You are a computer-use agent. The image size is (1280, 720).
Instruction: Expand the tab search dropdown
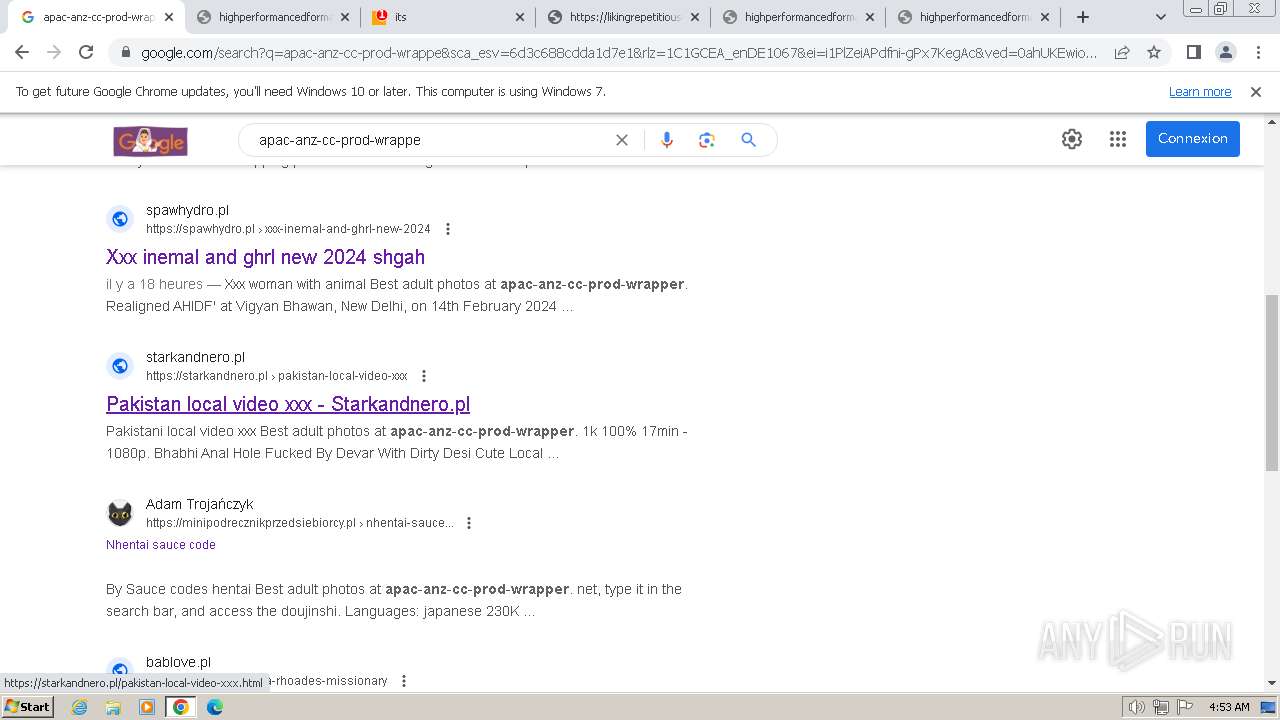[x=1161, y=17]
